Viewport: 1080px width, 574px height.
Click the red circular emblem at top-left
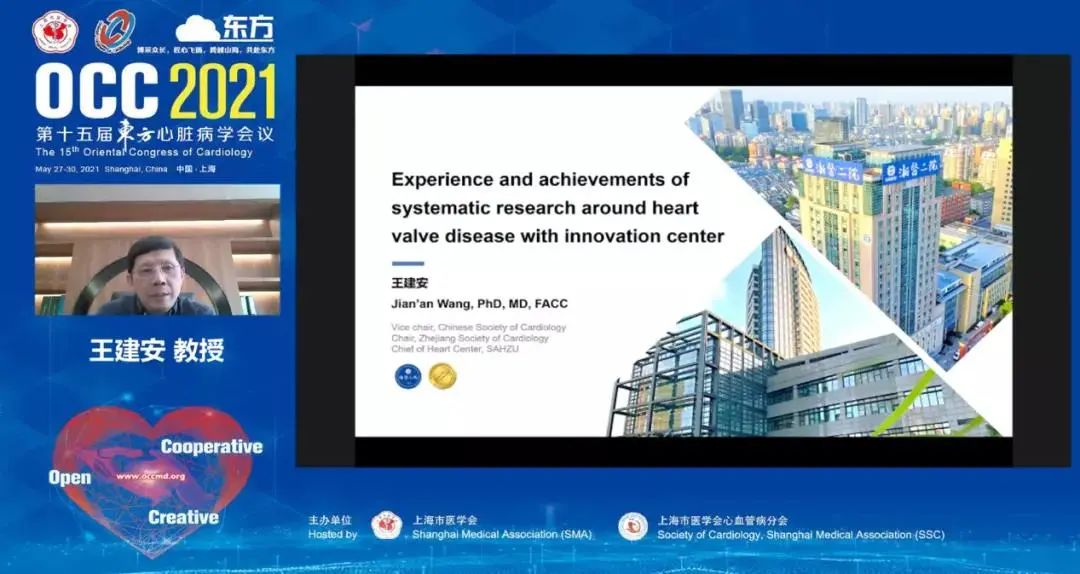coord(54,33)
